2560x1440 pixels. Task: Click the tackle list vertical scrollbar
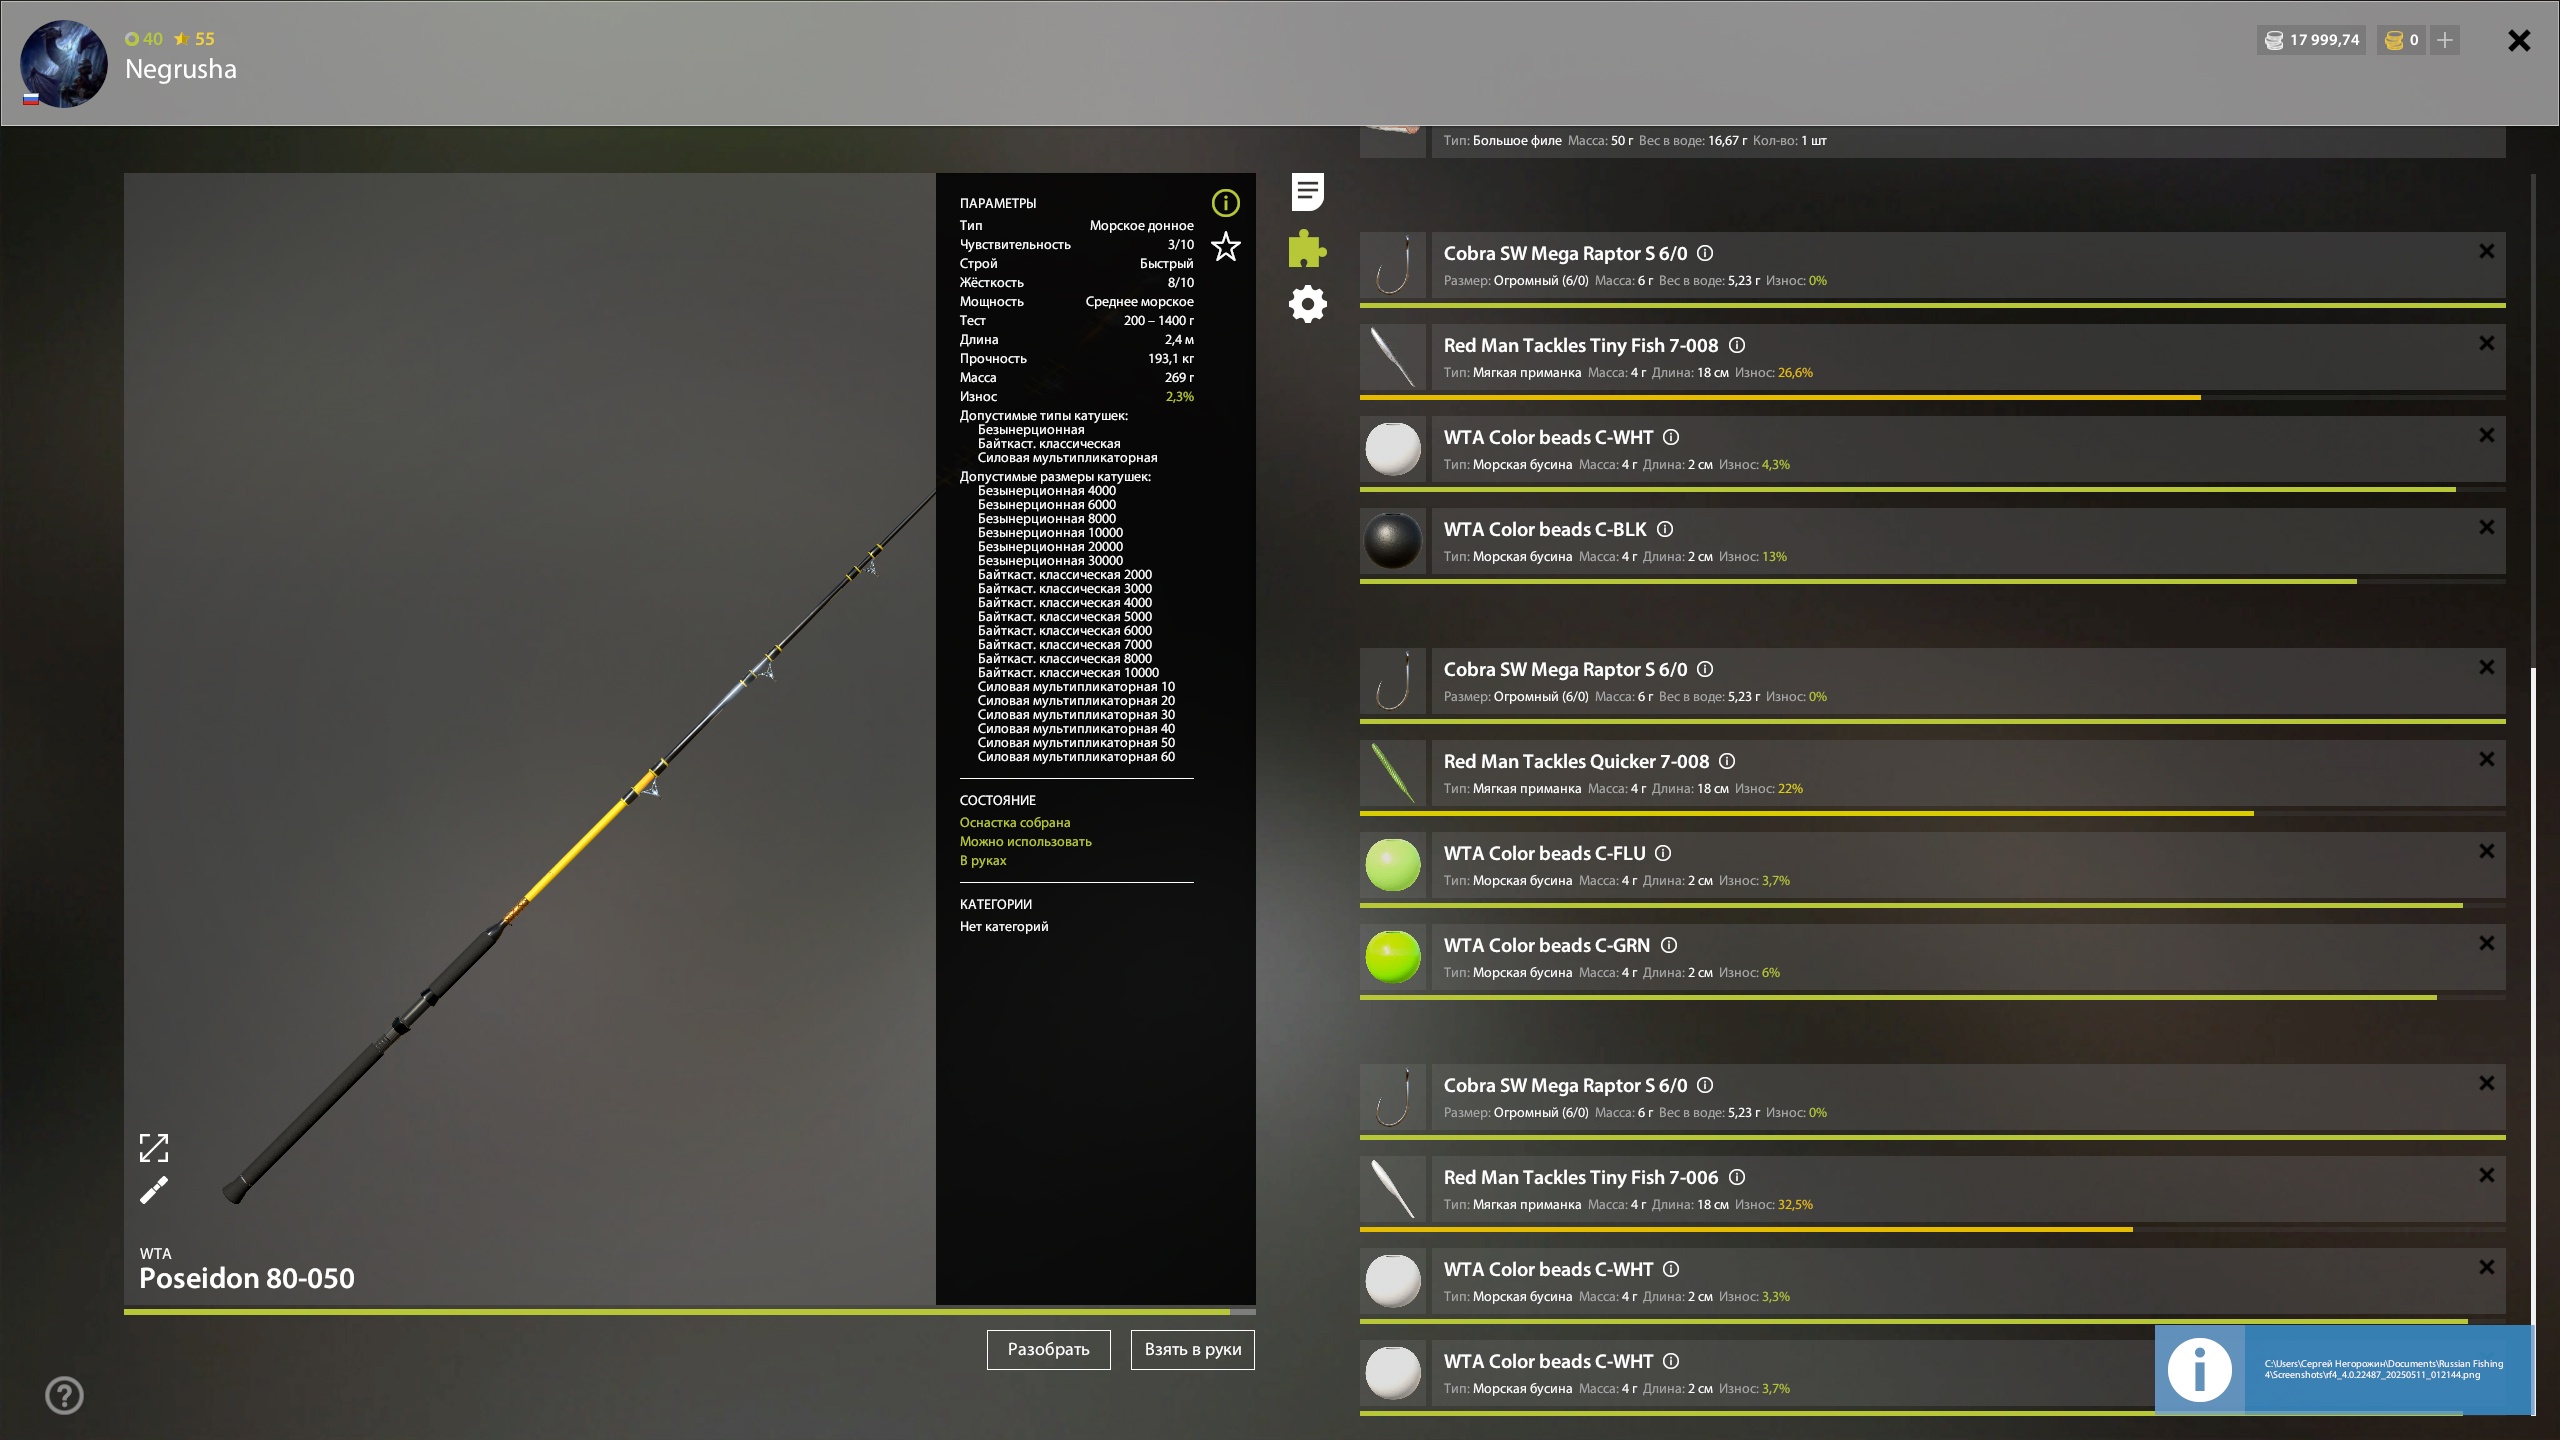click(2533, 1040)
